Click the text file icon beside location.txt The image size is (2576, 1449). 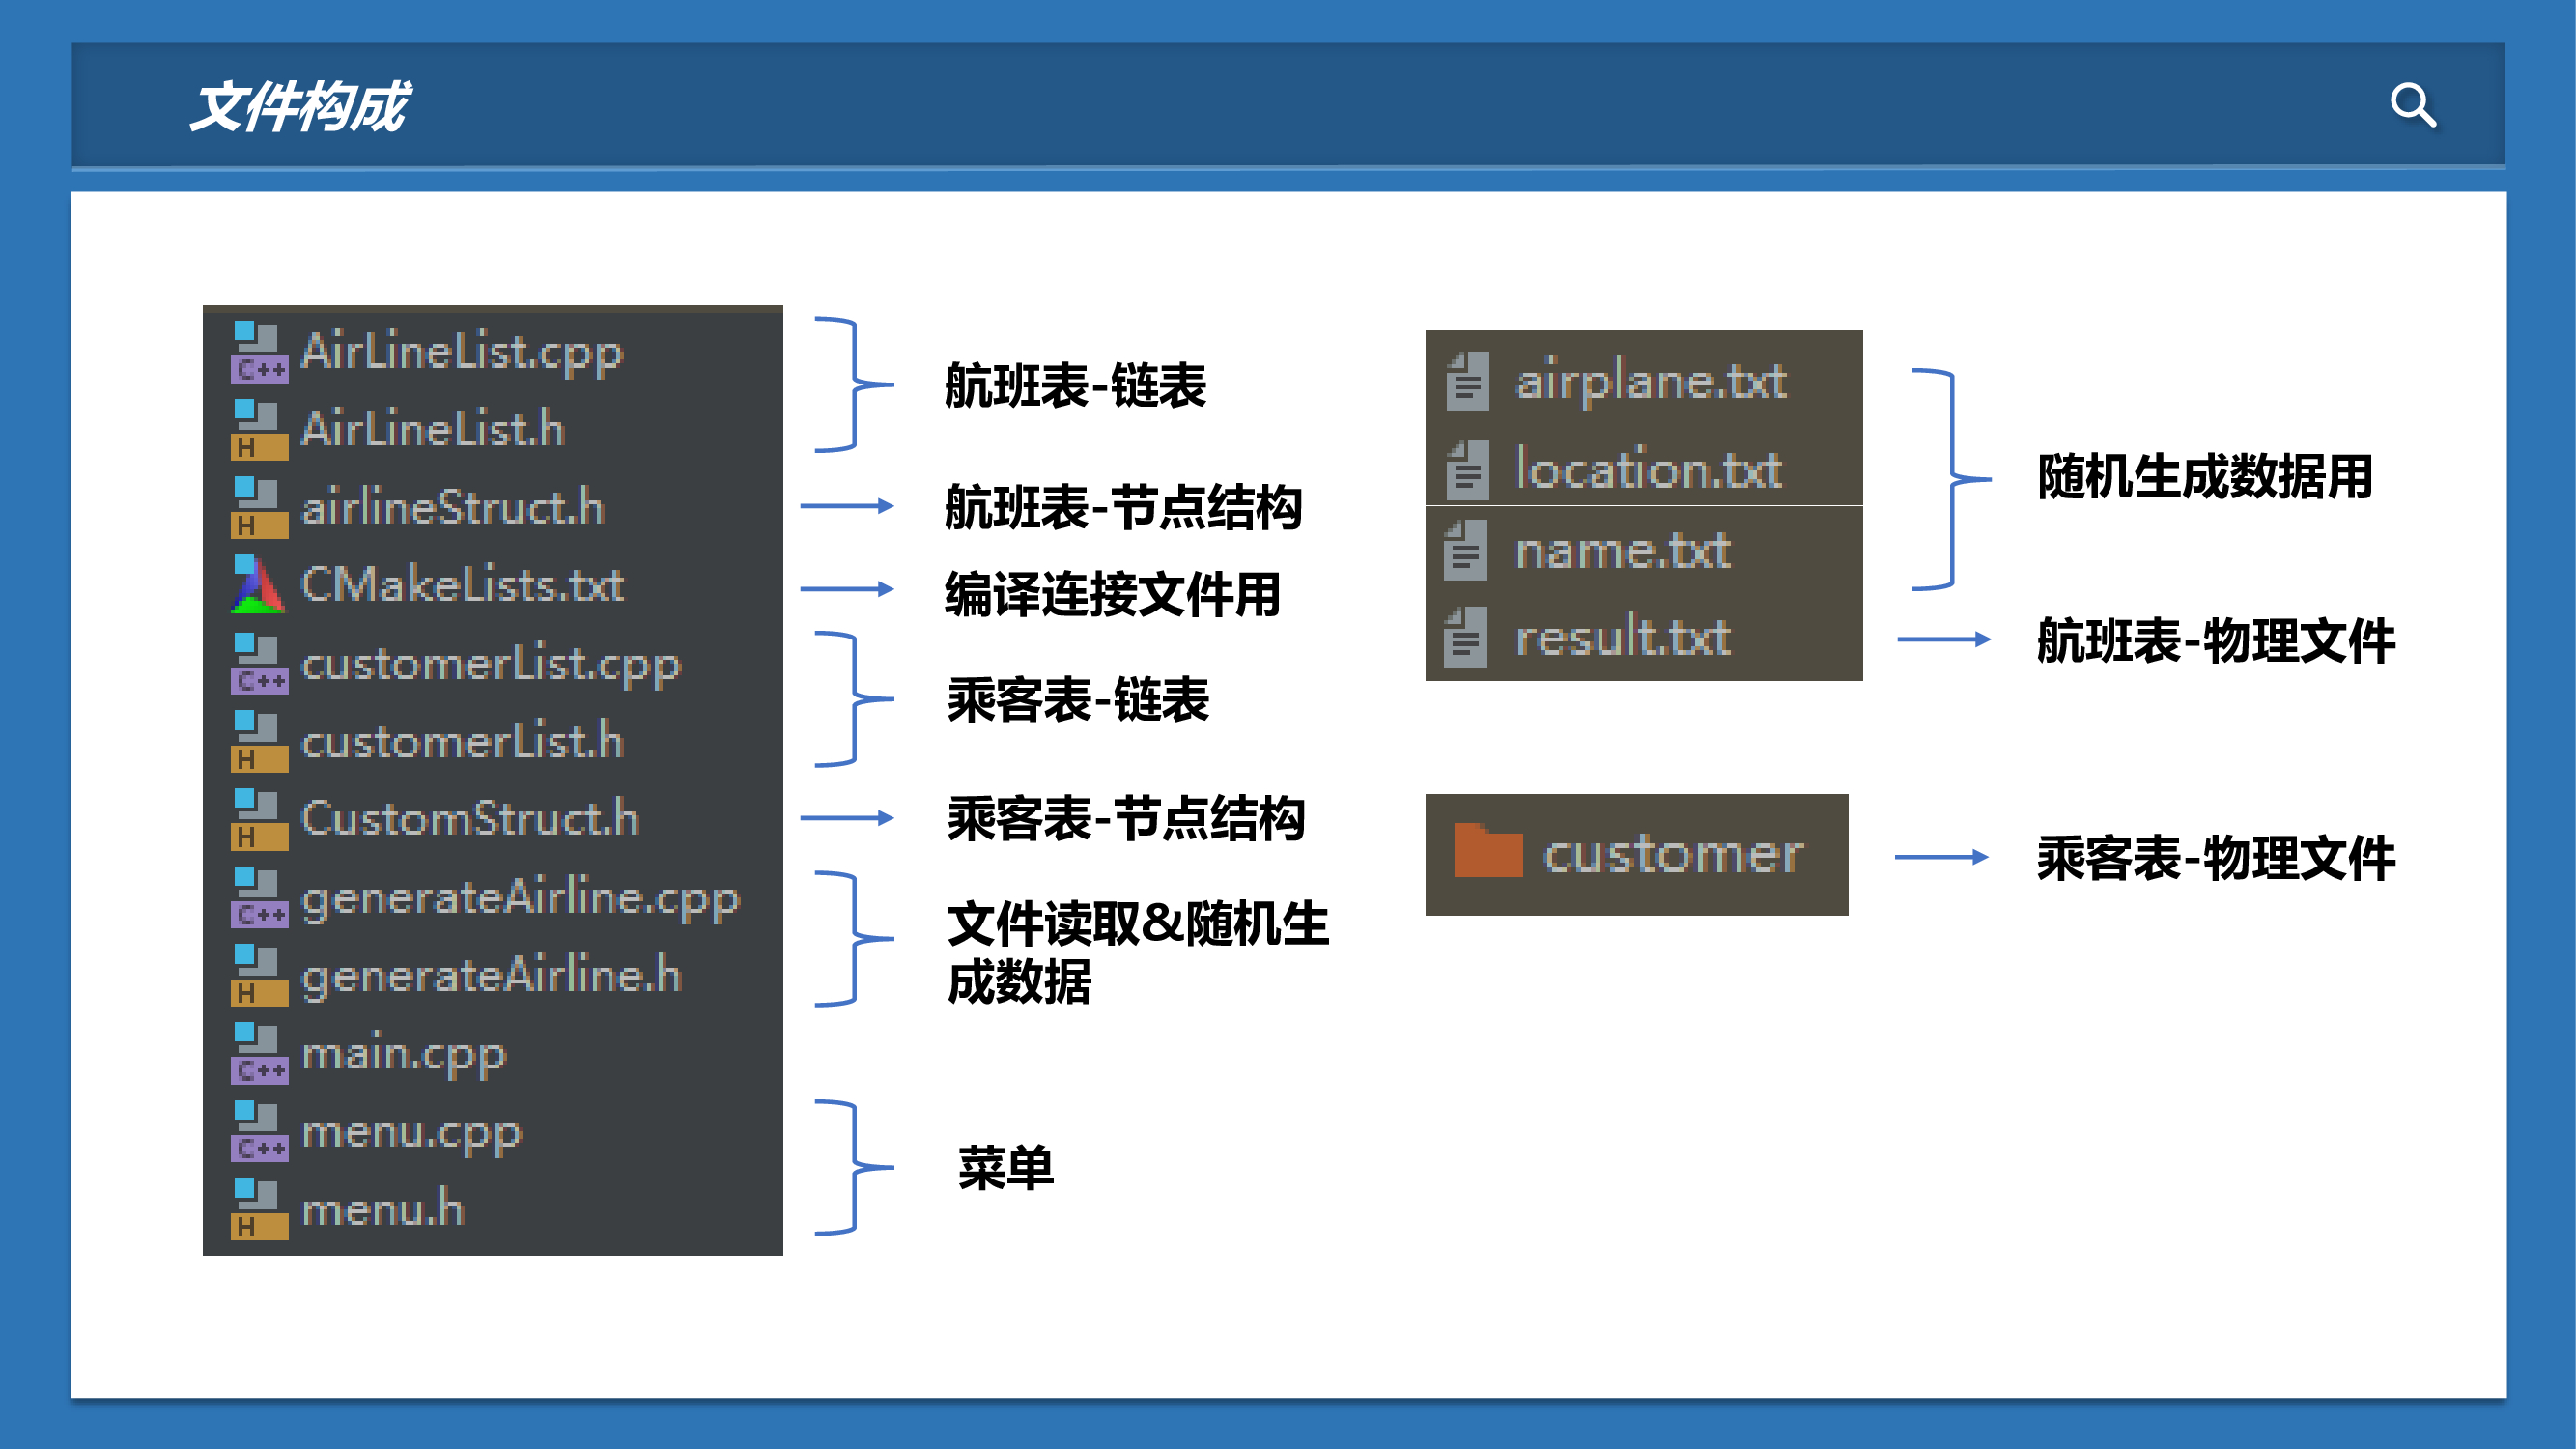1468,470
